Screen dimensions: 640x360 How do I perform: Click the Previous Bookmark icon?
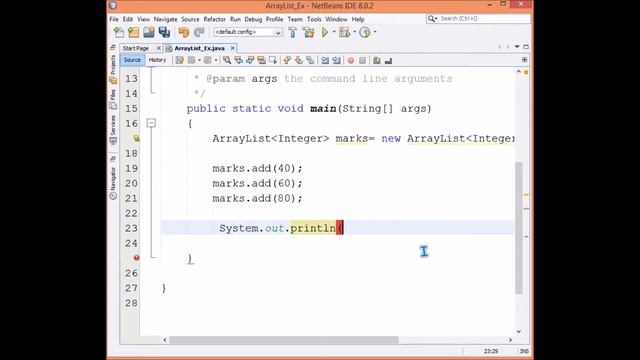(287, 60)
